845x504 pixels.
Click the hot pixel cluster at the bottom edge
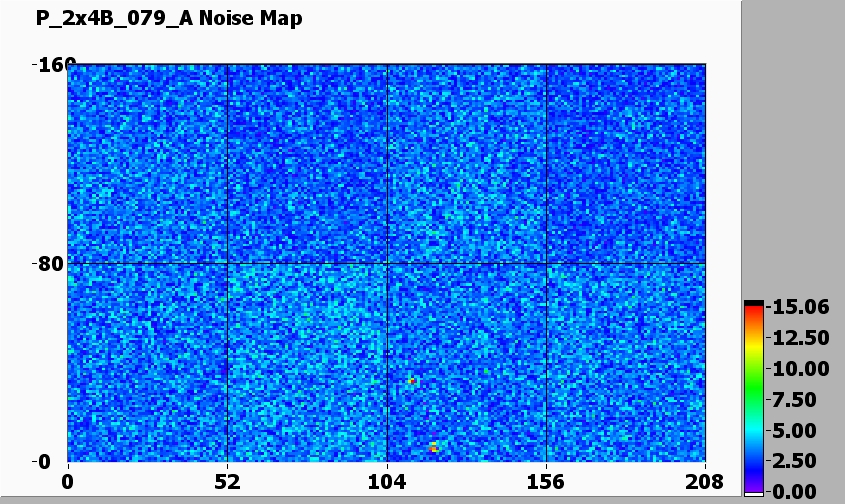click(434, 448)
